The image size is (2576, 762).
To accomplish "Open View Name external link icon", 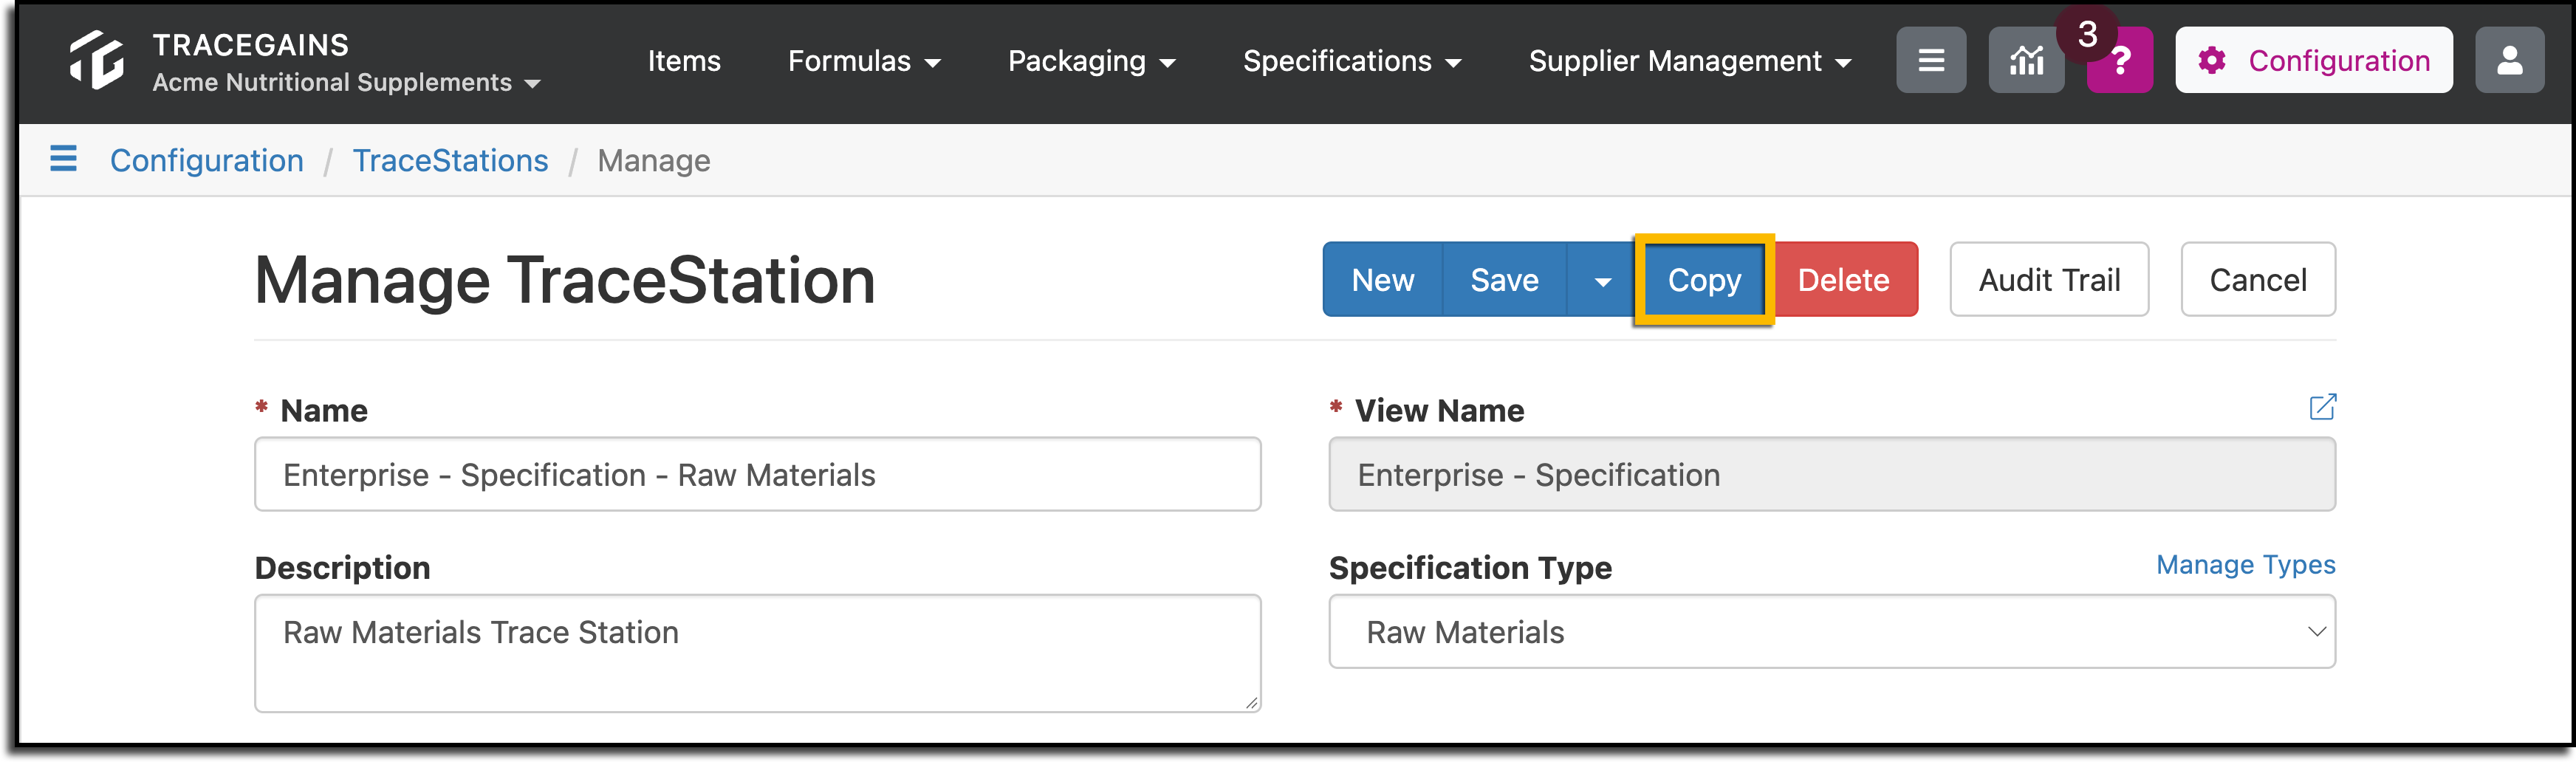I will pyautogui.click(x=2322, y=407).
